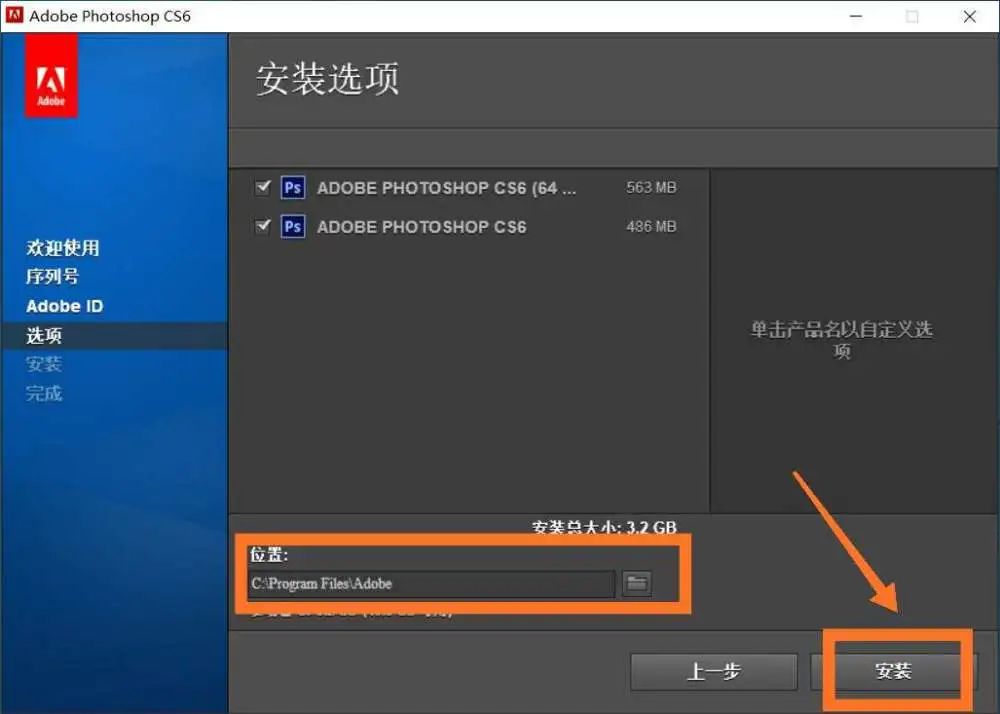The image size is (1000, 714).
Task: Open the folder browse icon beside the location path
Action: point(636,583)
